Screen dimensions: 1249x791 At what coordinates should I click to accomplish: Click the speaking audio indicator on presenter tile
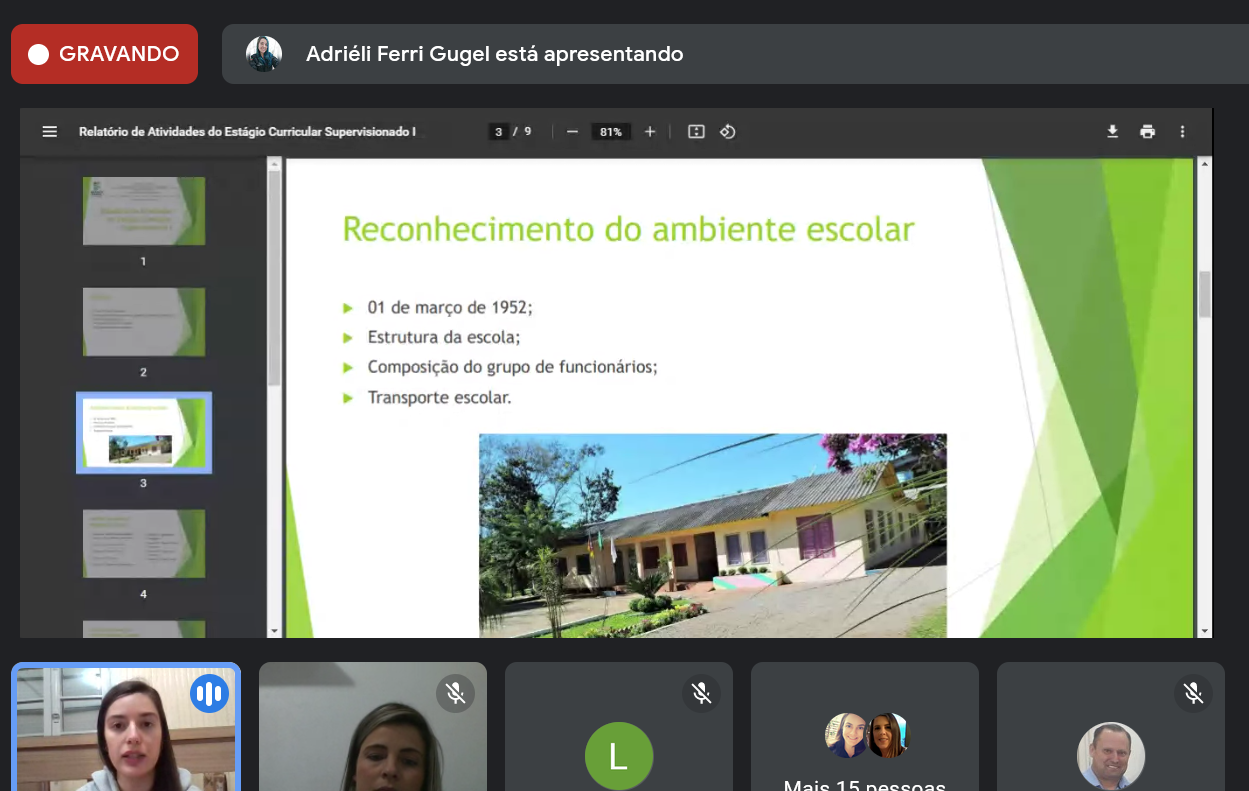coord(210,693)
